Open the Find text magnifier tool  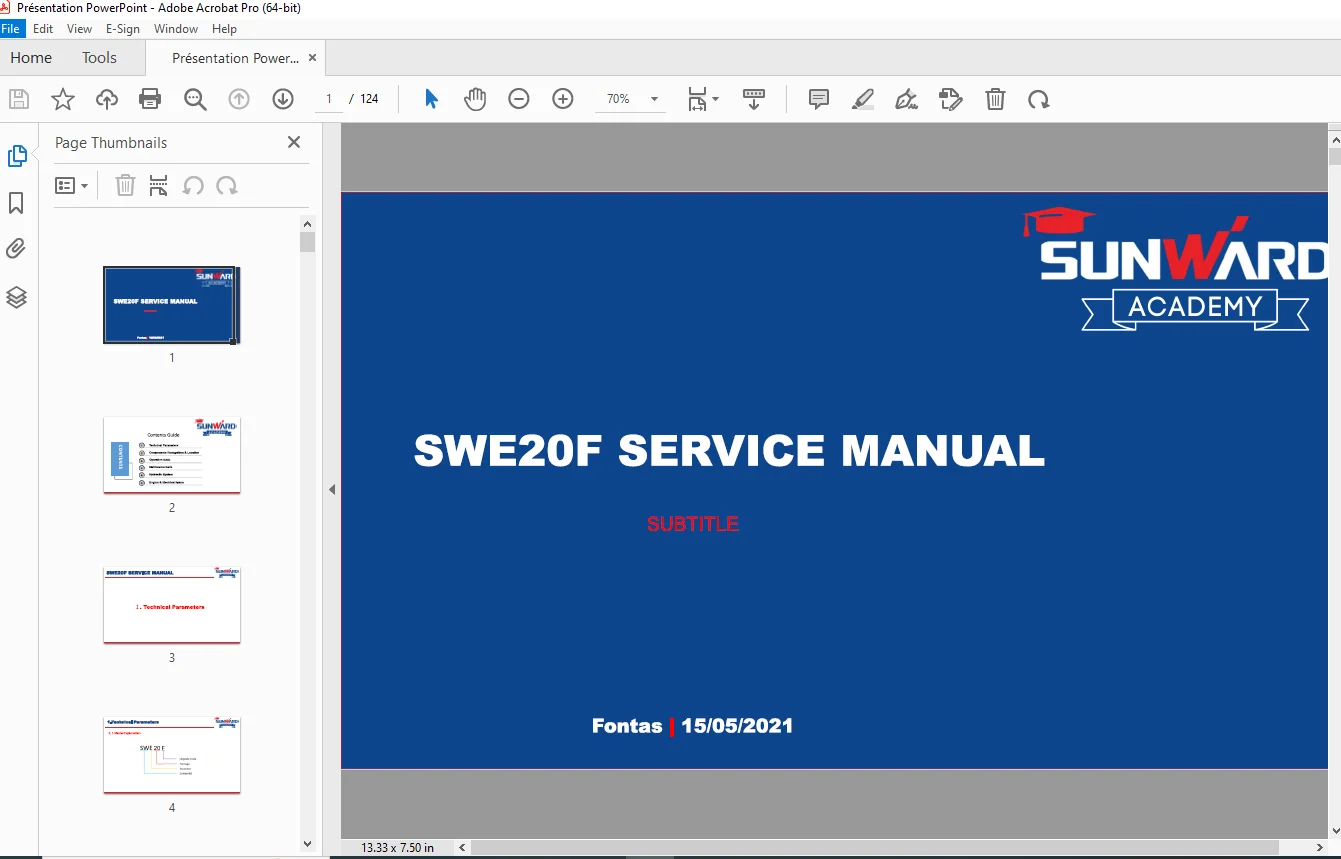coord(195,99)
